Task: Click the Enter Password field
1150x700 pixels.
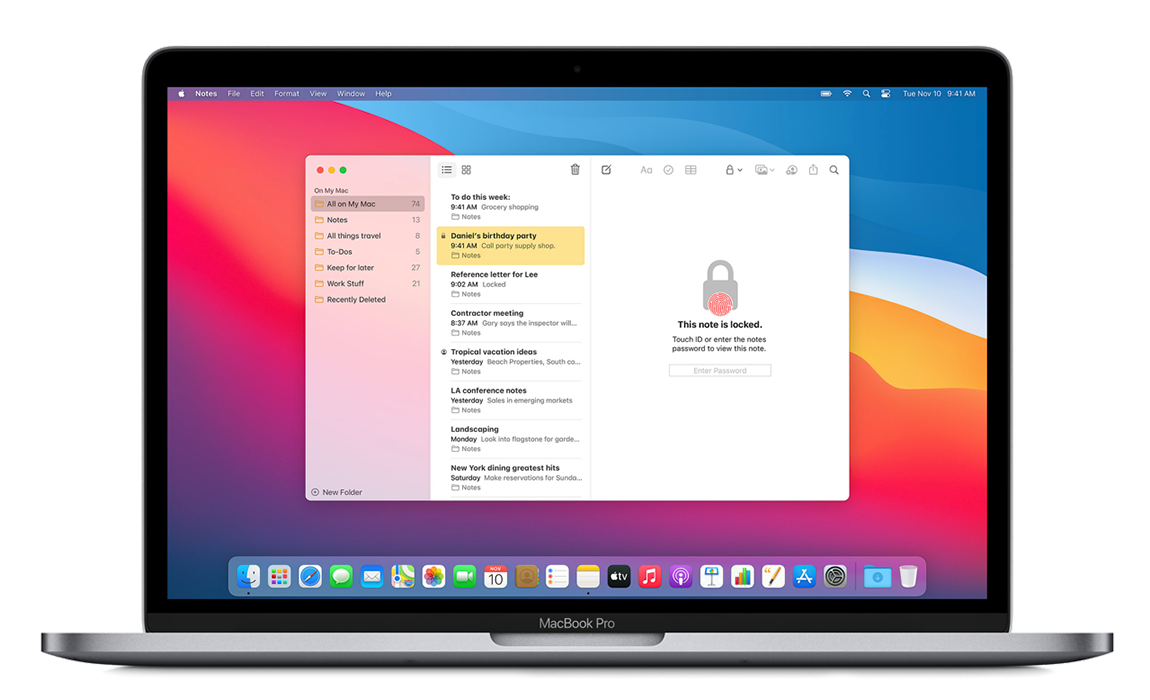Action: click(719, 371)
